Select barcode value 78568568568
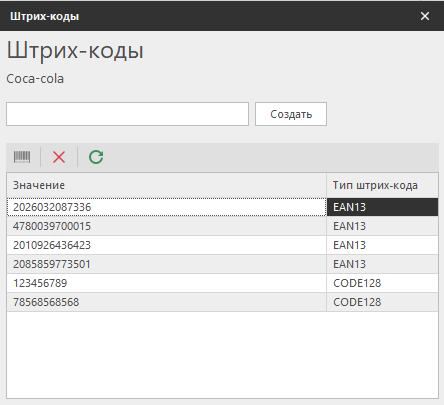This screenshot has height=405, width=444. click(166, 302)
